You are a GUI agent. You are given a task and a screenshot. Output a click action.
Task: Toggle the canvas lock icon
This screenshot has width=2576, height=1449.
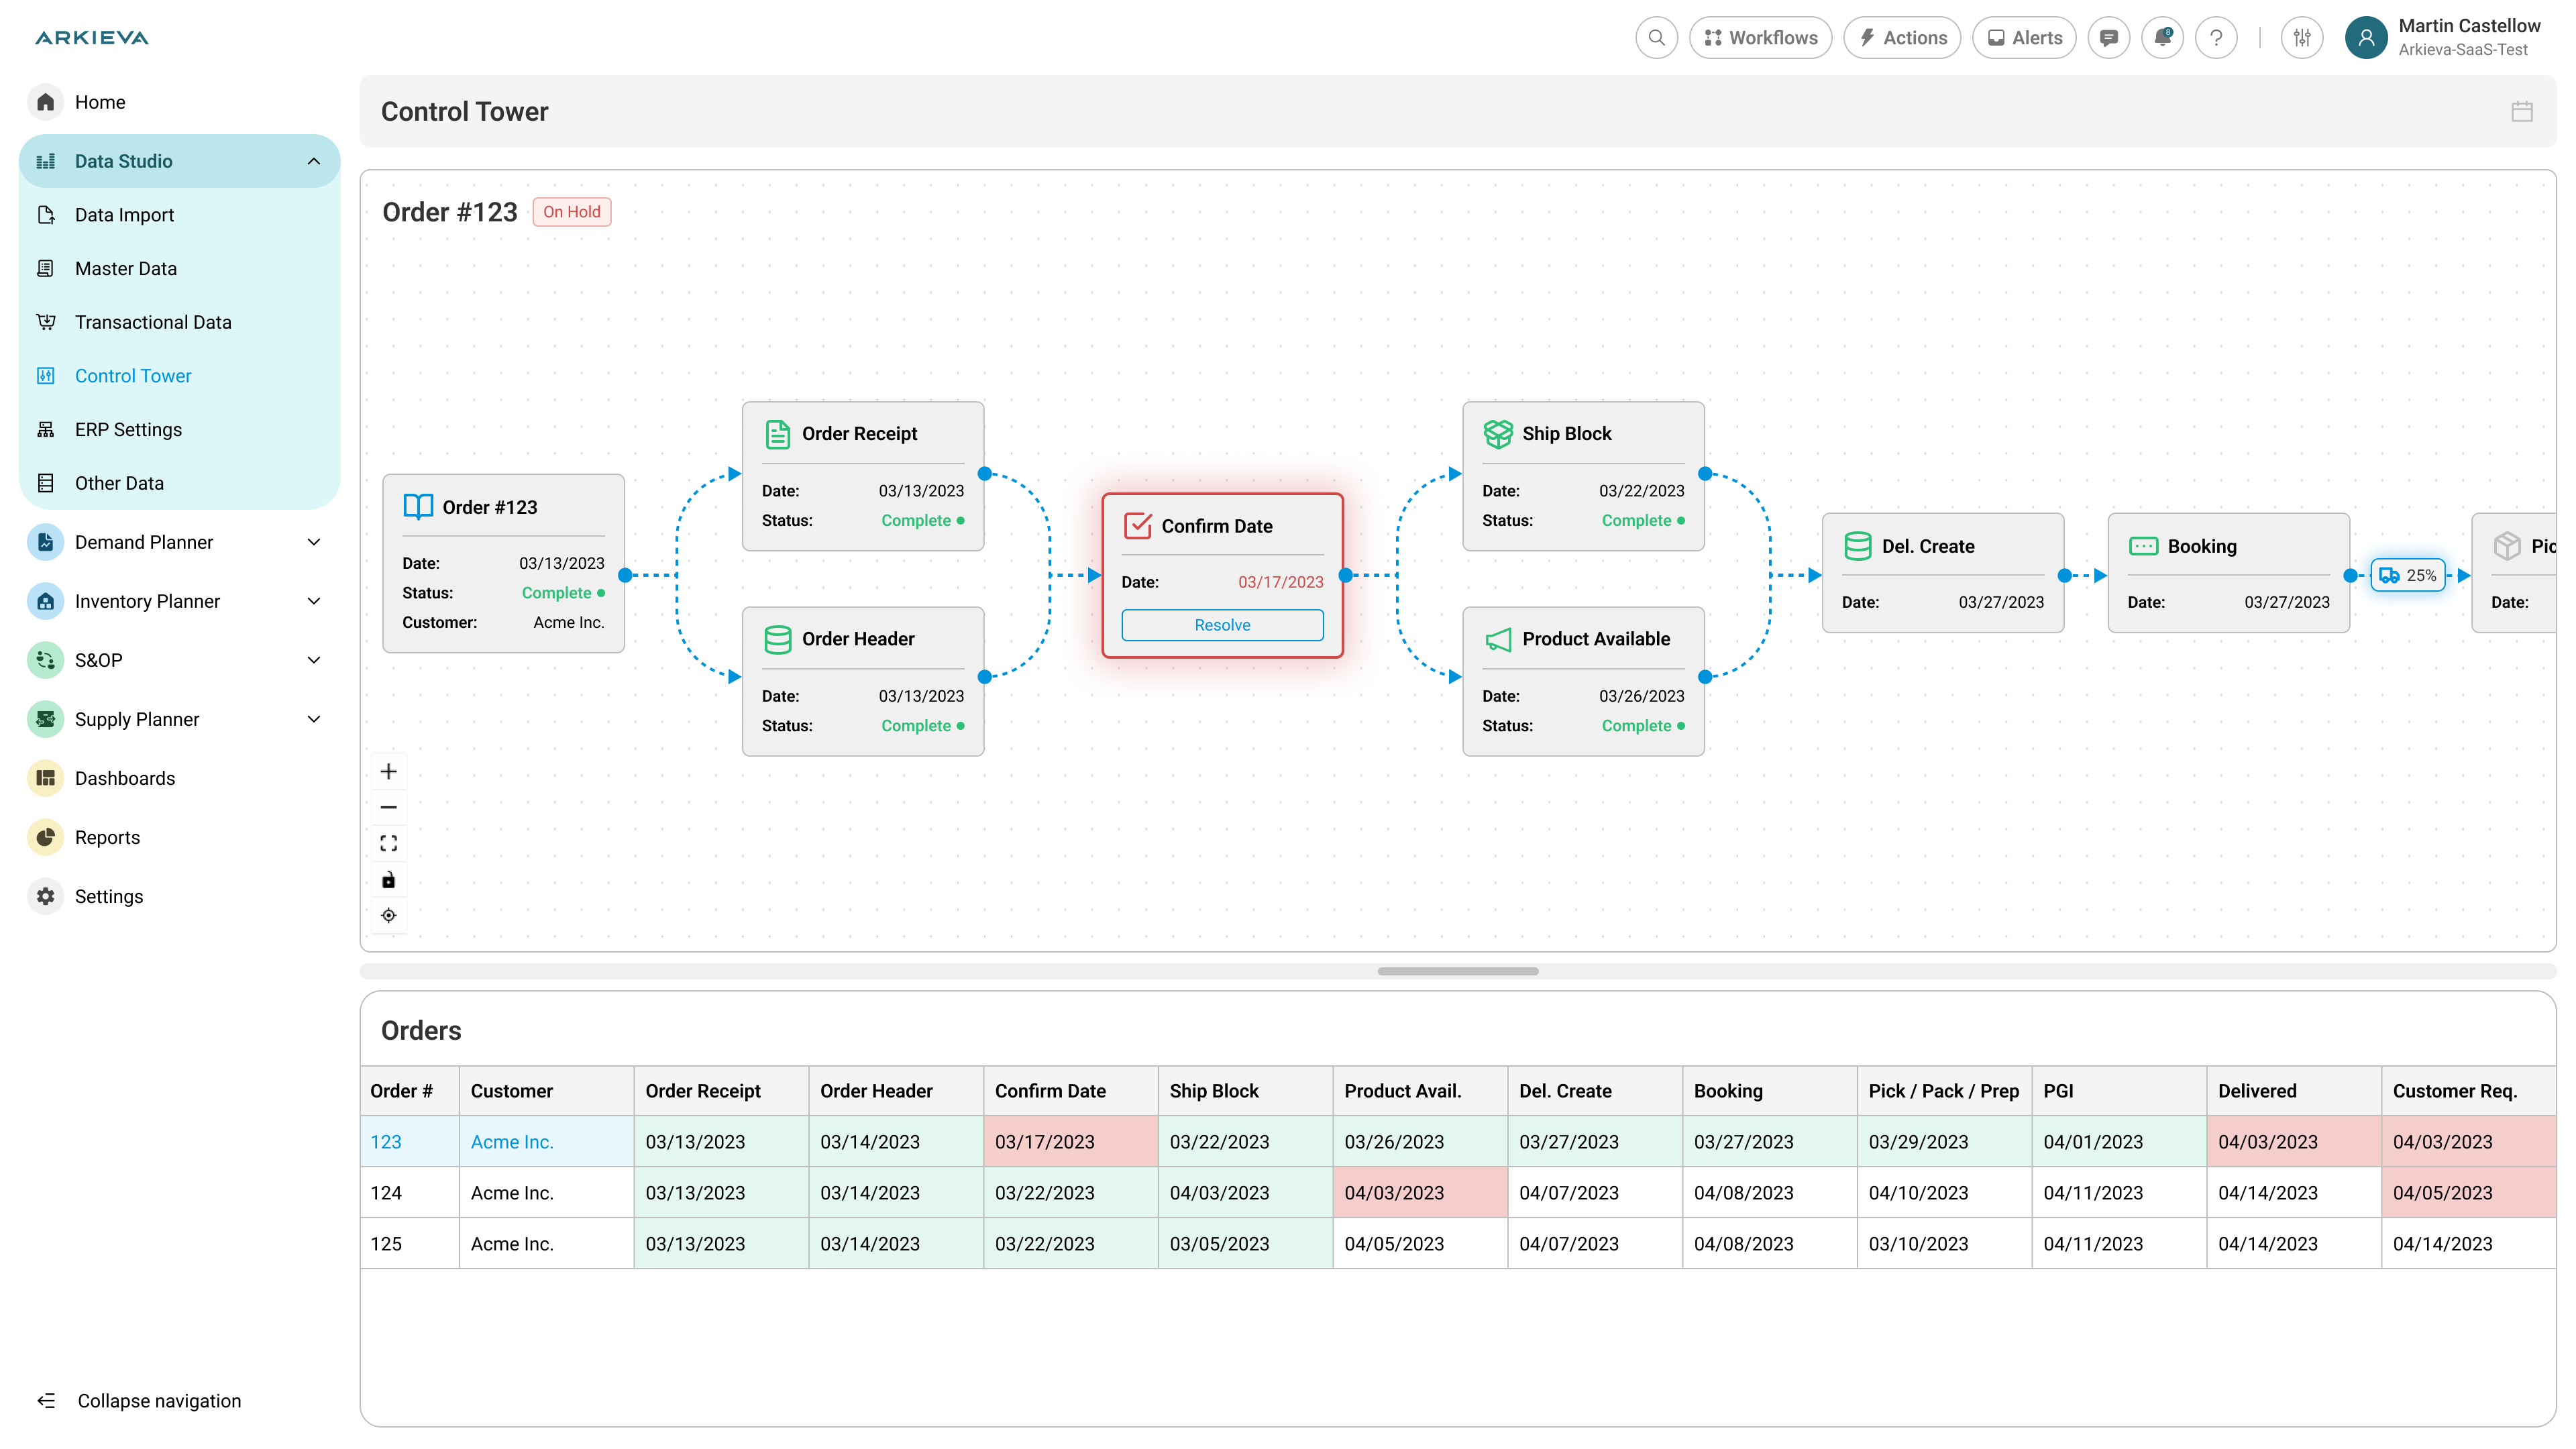(x=389, y=880)
